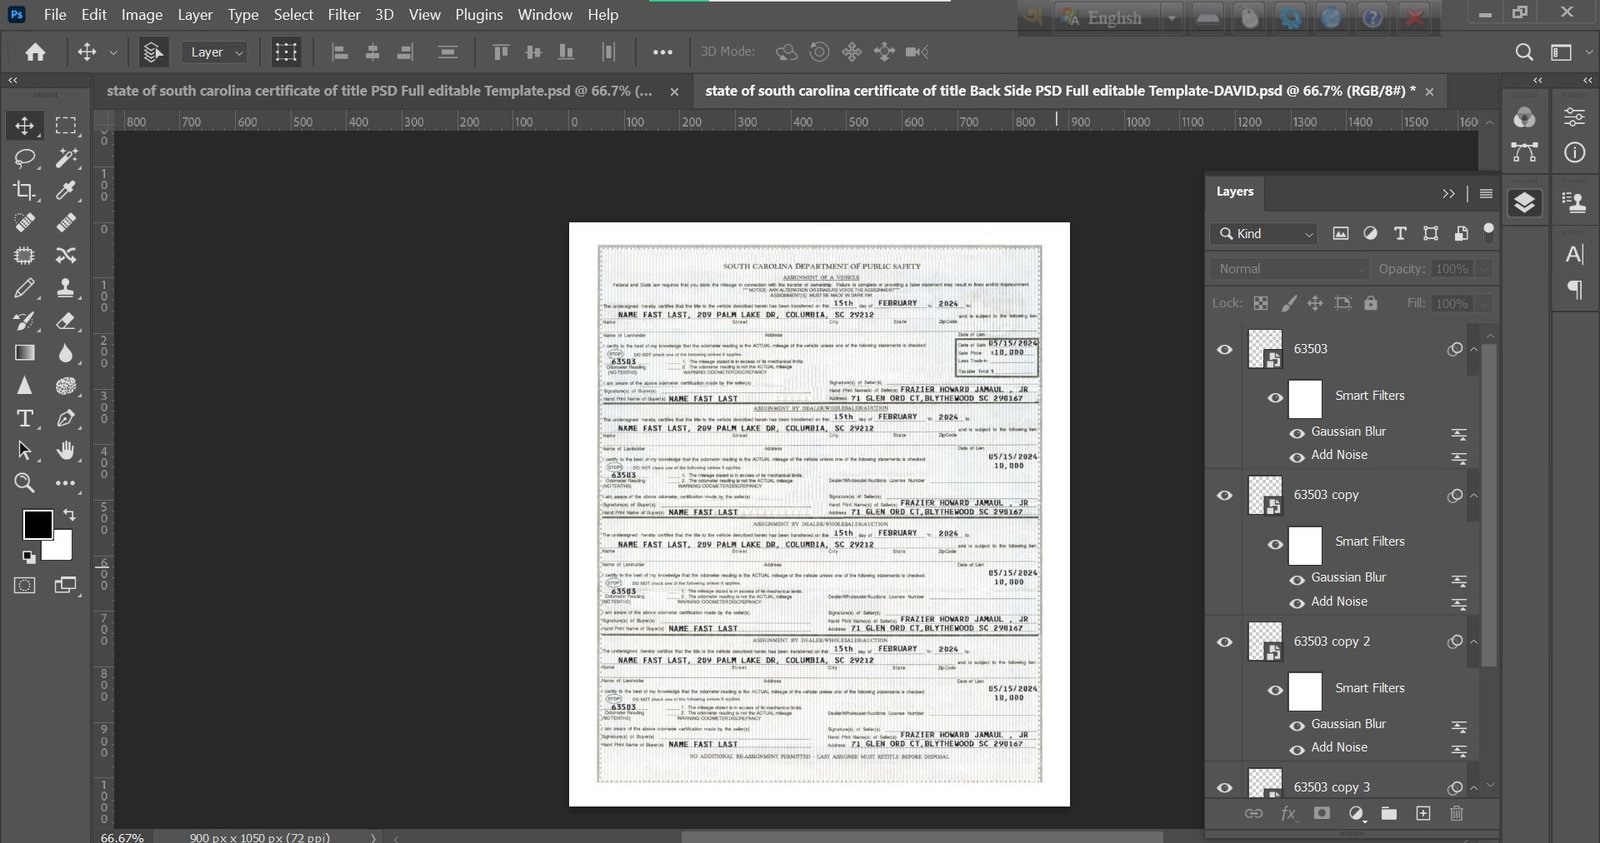Switch to the first certificate Template.psd tab

[379, 91]
